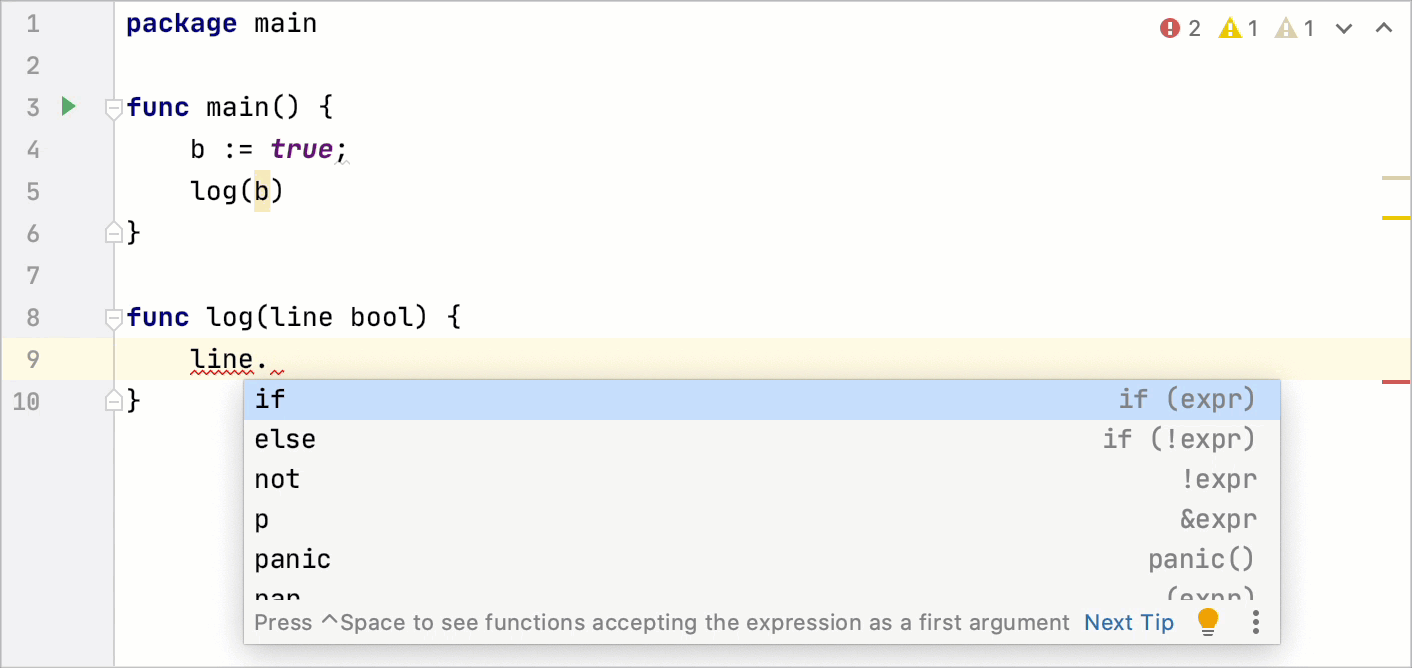This screenshot has height=668, width=1412.
Task: Run the main function from the gutter
Action: click(67, 106)
